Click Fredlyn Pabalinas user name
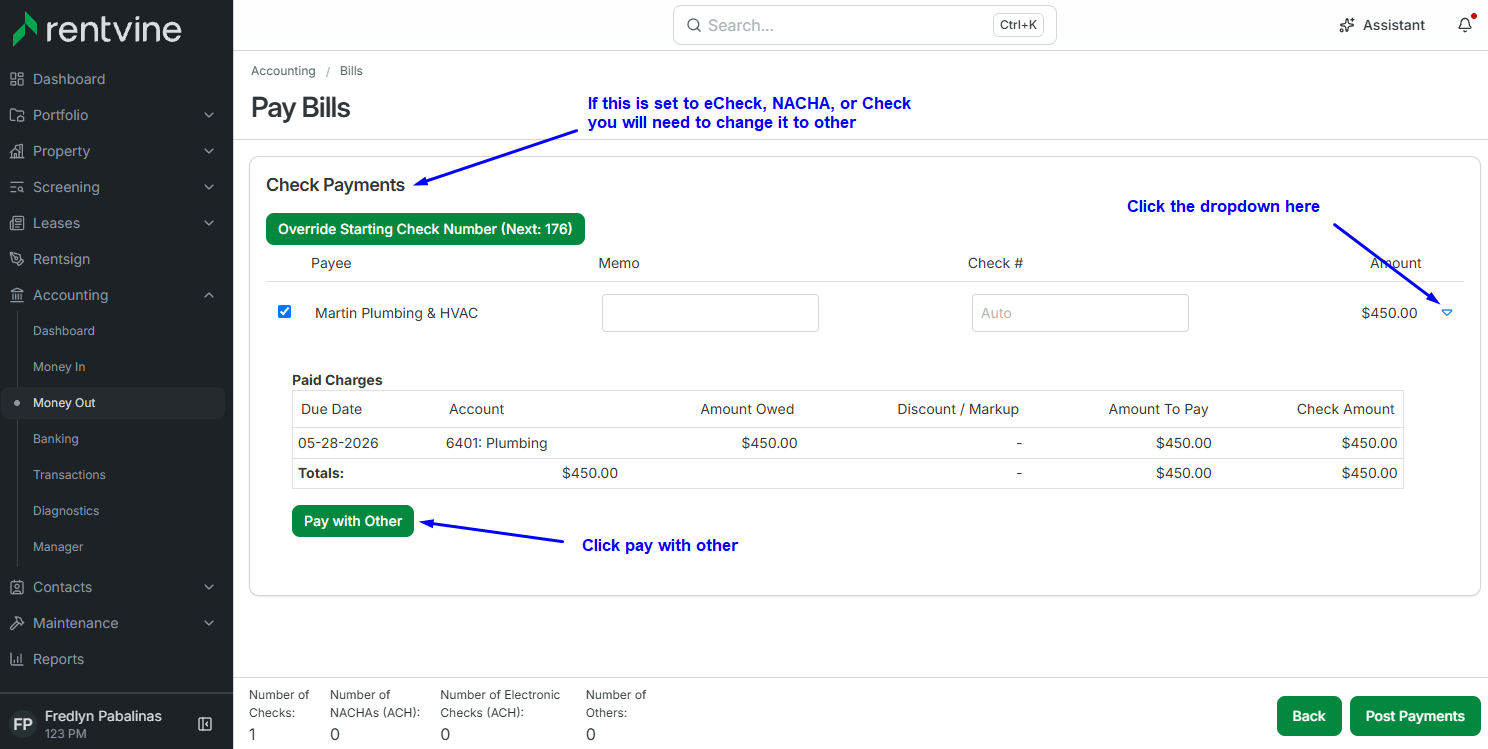The image size is (1488, 749). (x=103, y=716)
